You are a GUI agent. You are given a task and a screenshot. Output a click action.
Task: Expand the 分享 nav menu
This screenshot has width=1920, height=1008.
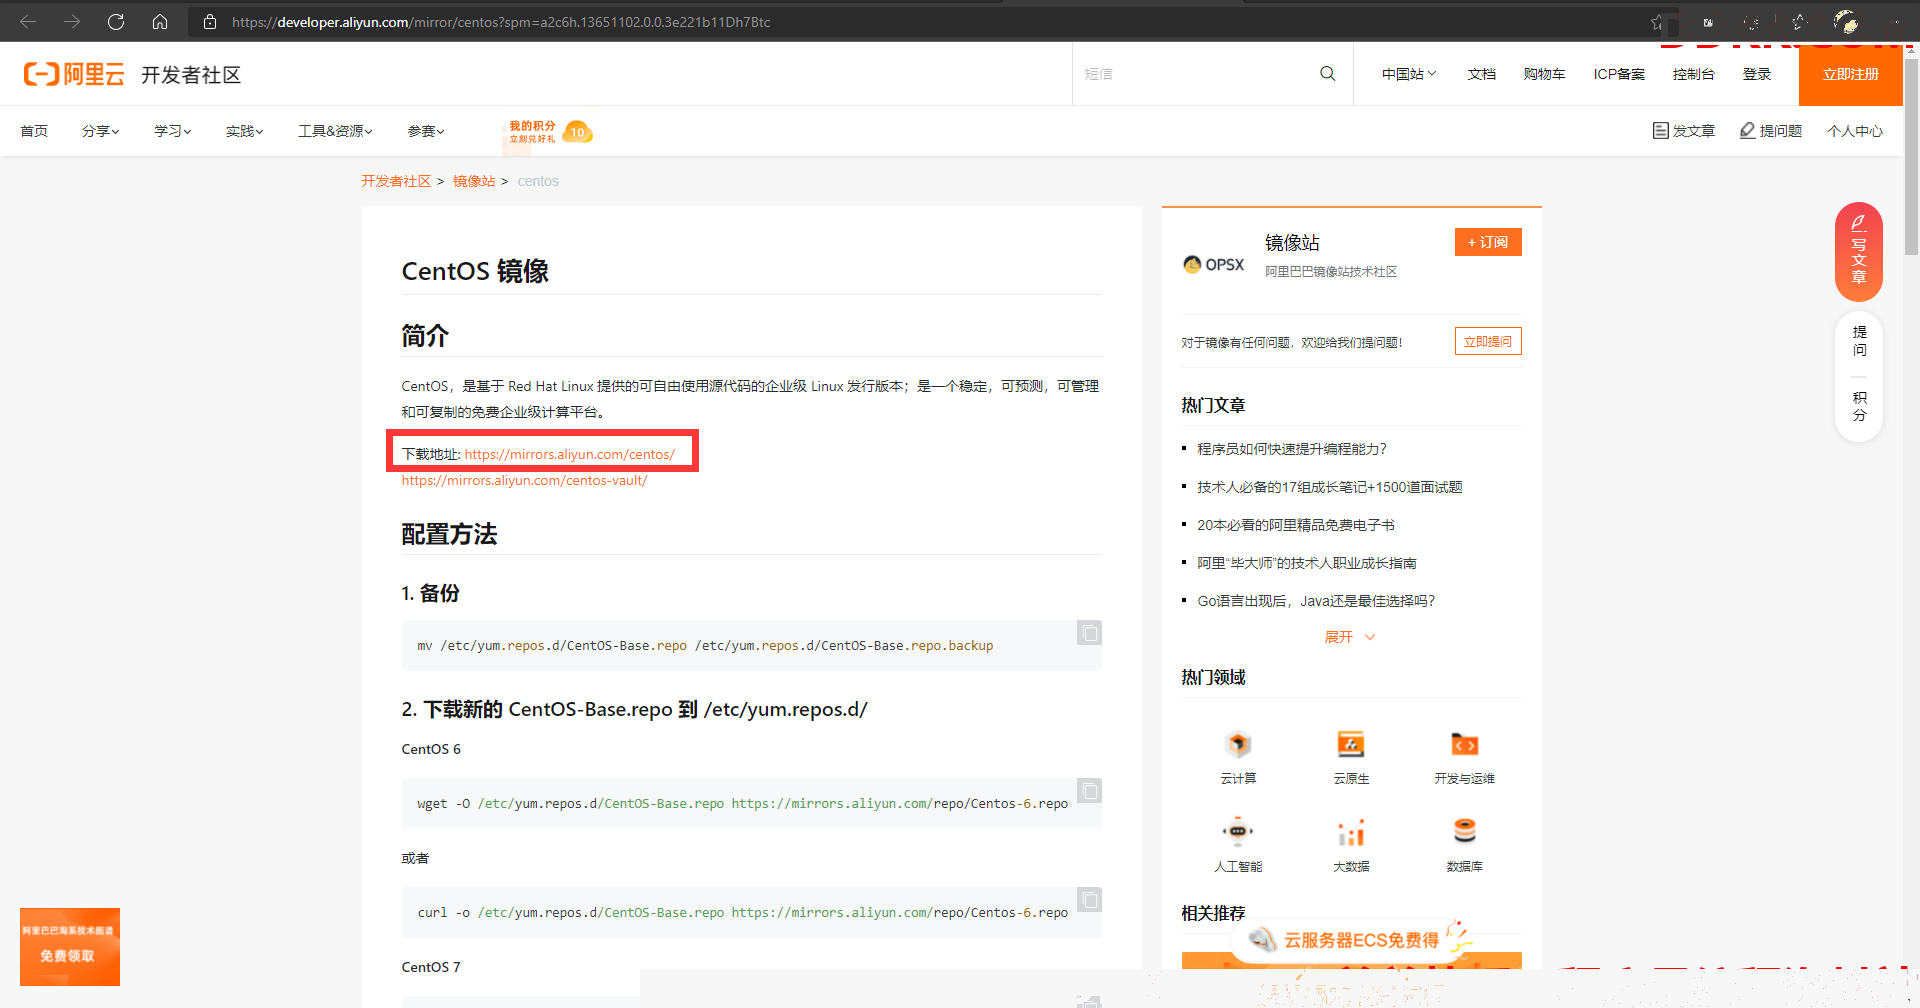(x=100, y=131)
